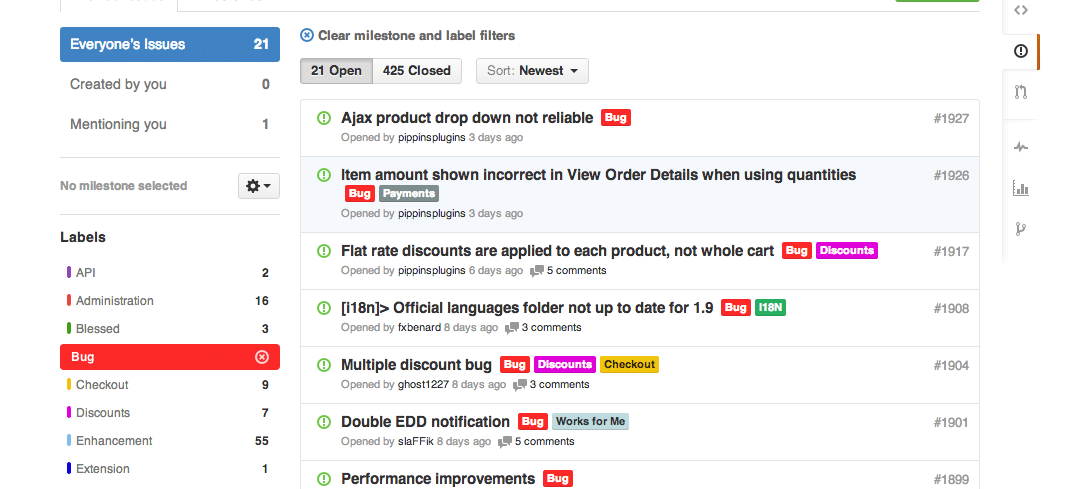Select the Issues exclamation icon in sidebar
The height and width of the screenshot is (489, 1083).
pos(1021,51)
